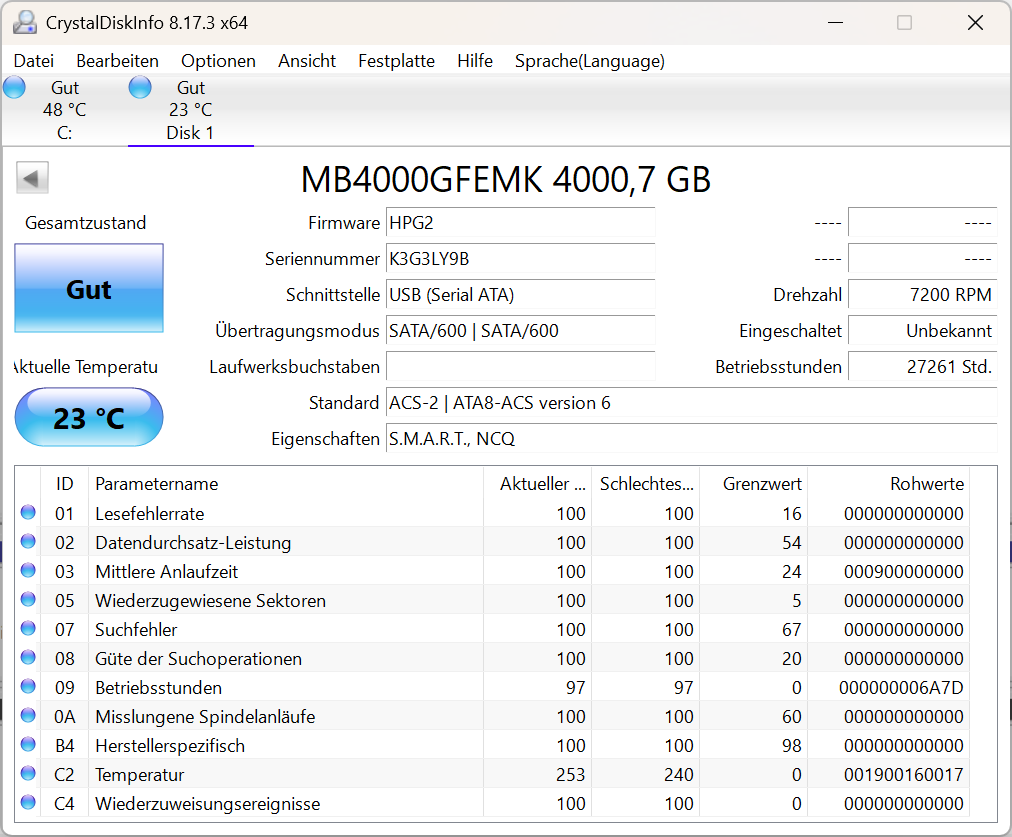Image resolution: width=1012 pixels, height=837 pixels.
Task: Switch to the C: drive tab
Action: coord(64,110)
